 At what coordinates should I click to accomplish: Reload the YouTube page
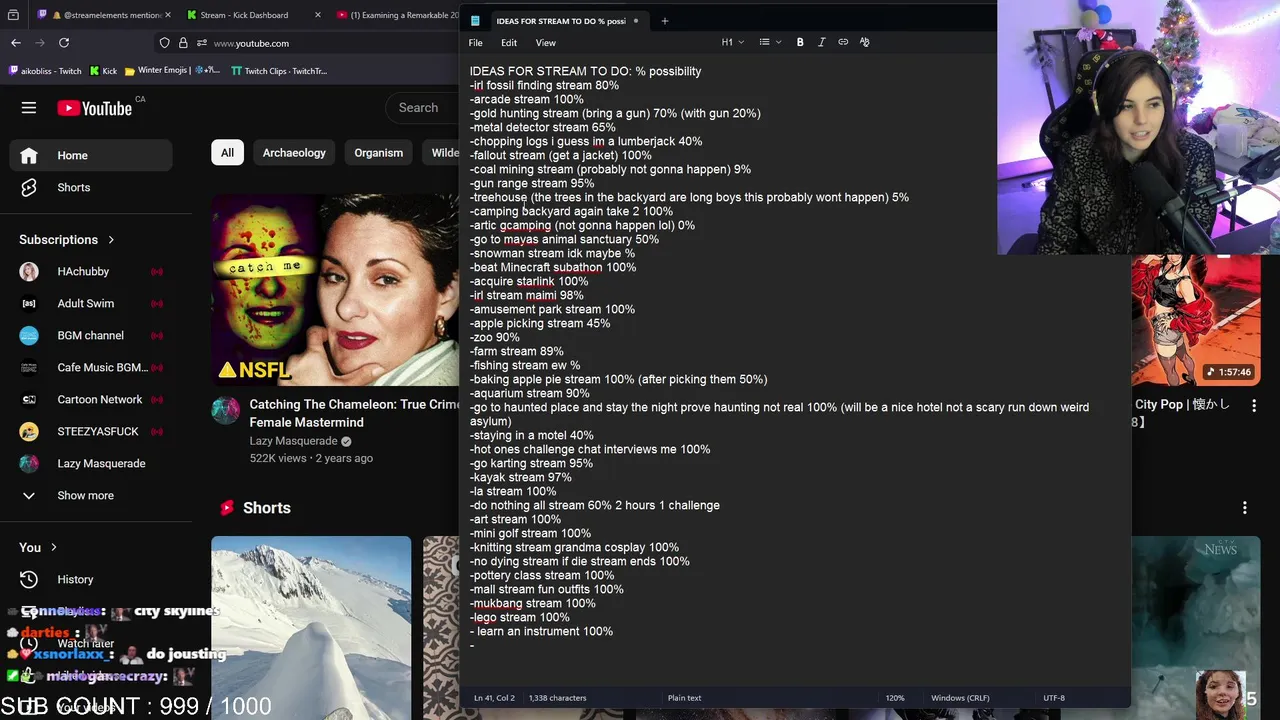(64, 43)
